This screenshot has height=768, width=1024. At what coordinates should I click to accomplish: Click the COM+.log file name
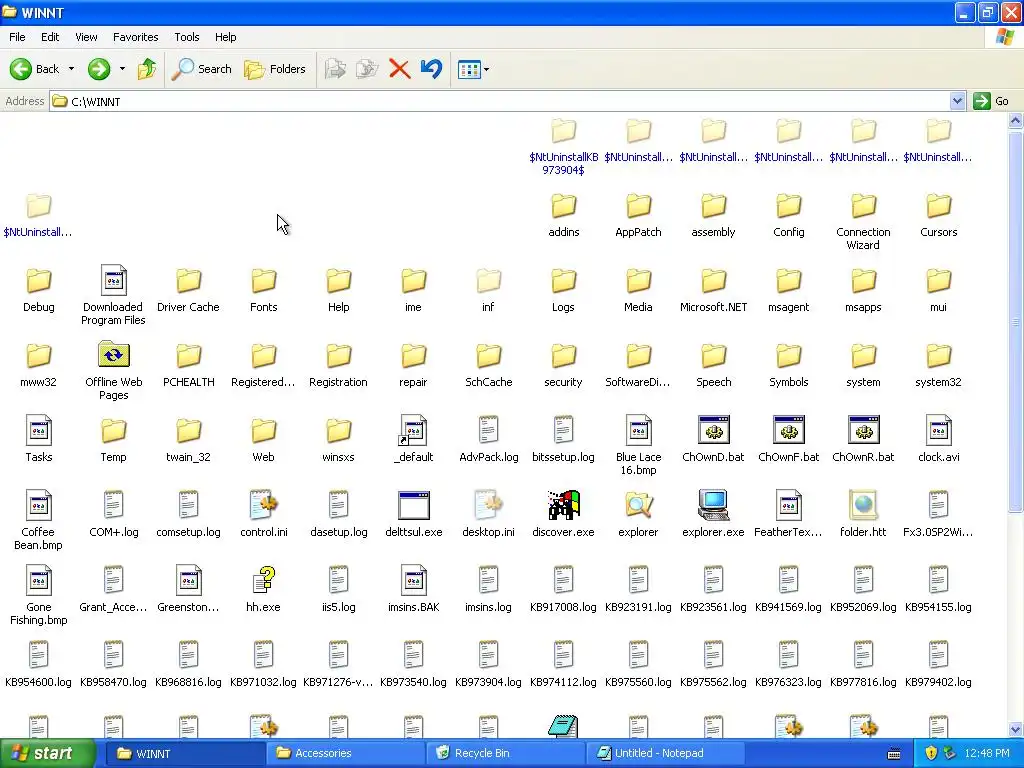(114, 532)
